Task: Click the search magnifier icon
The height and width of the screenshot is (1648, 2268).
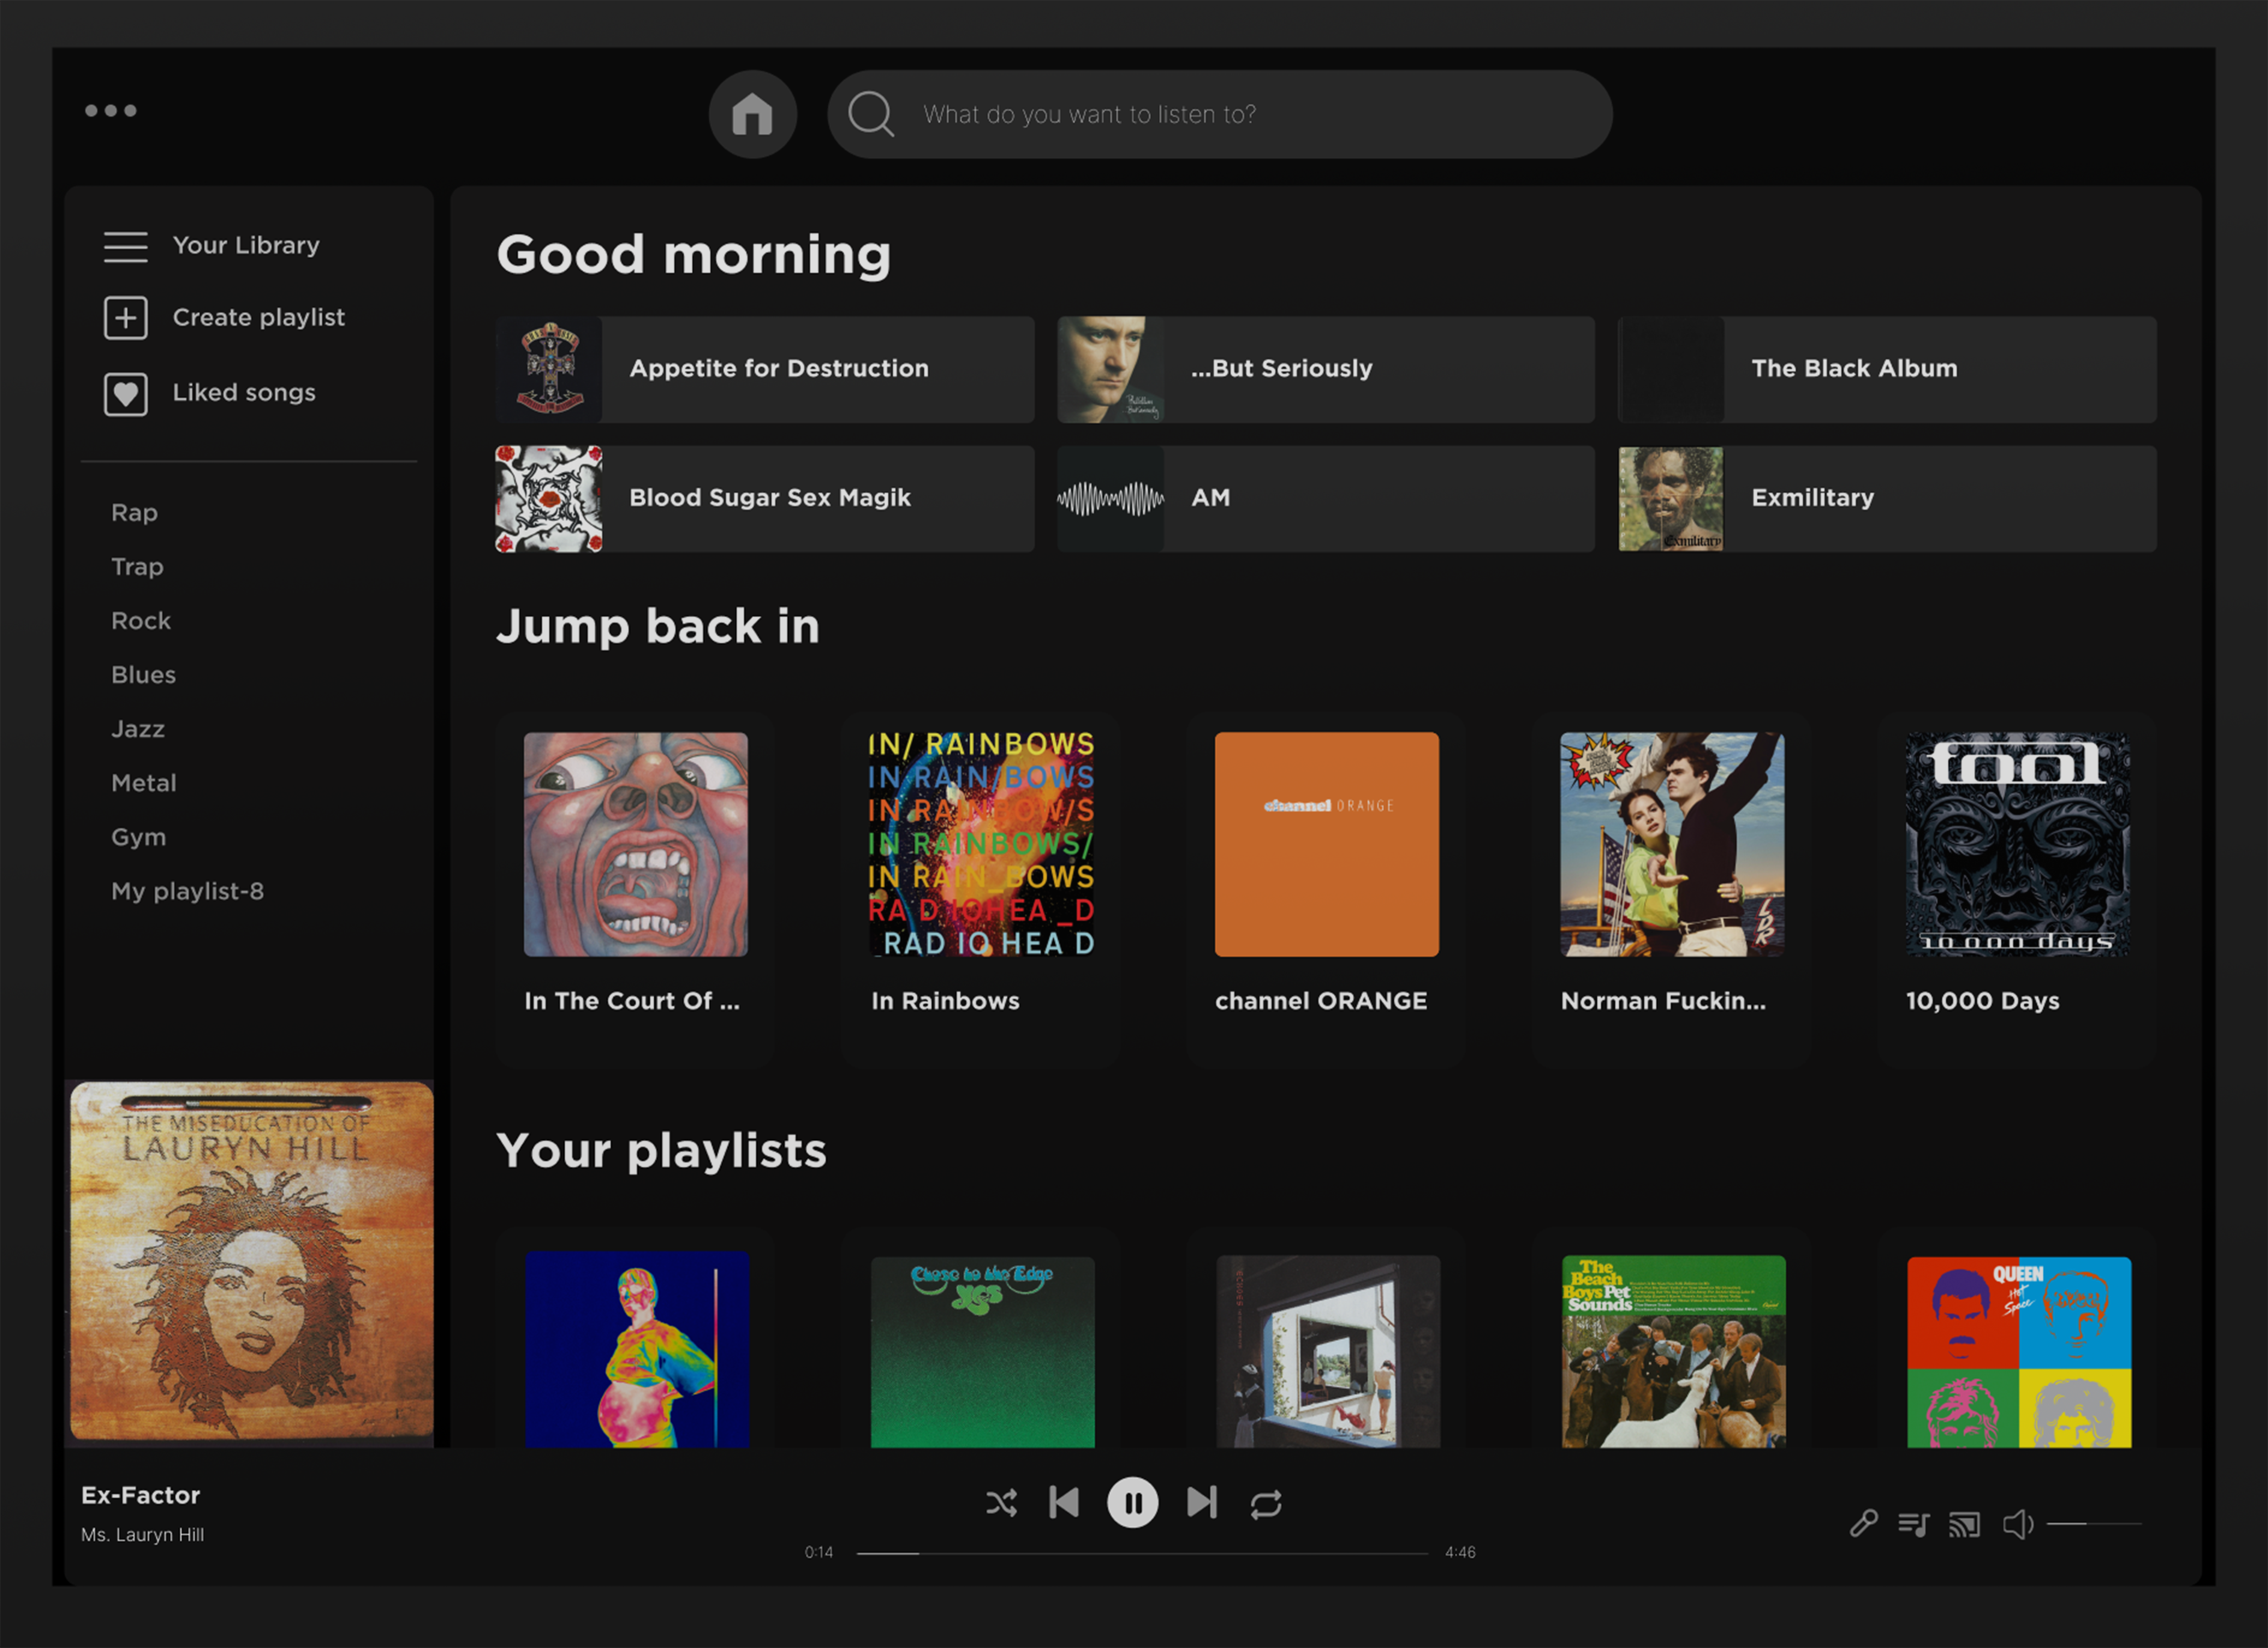Action: (x=871, y=114)
